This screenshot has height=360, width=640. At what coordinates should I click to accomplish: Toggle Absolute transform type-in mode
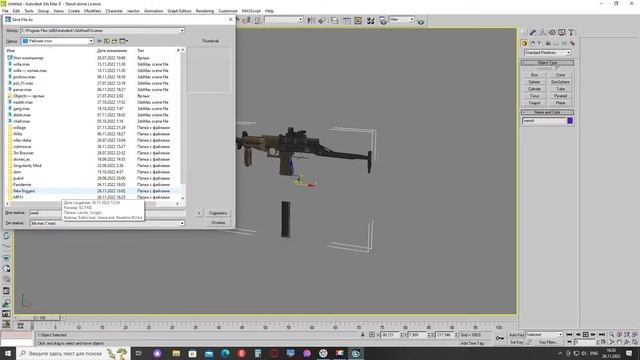371,335
